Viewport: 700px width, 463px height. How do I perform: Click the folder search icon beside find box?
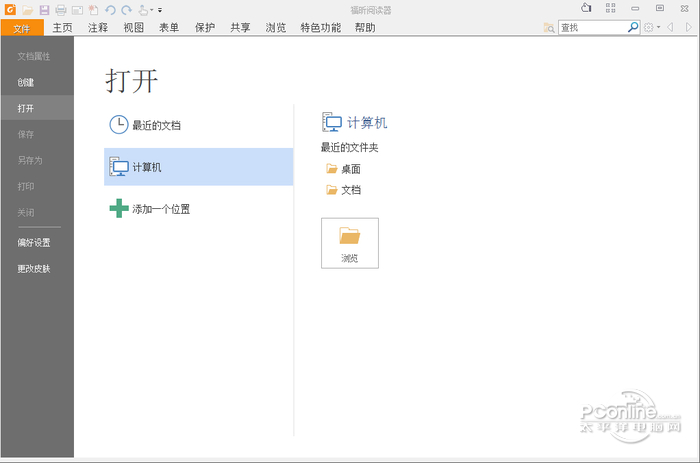point(549,28)
